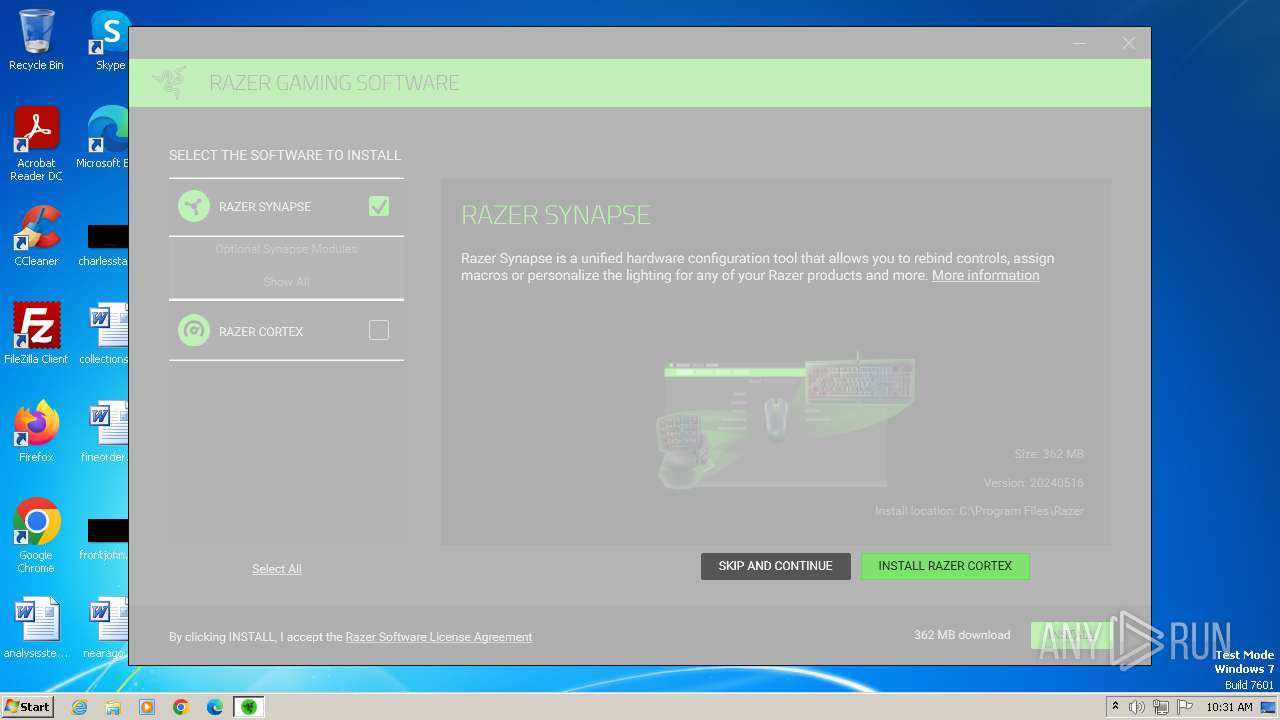Expand Show All optional Synapse modules
This screenshot has height=720, width=1280.
pos(286,282)
